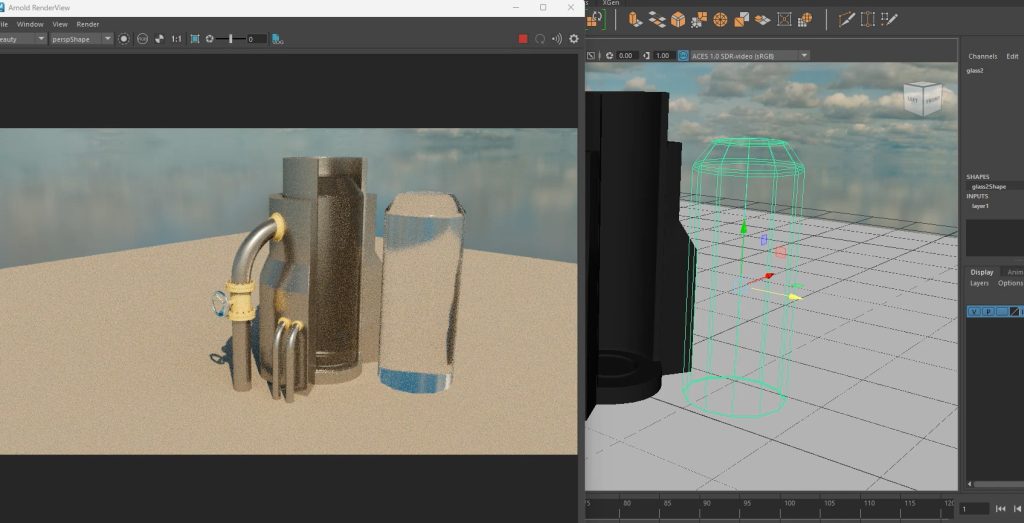Toggle the viewport color management icon
The image size is (1024, 523).
click(x=683, y=55)
